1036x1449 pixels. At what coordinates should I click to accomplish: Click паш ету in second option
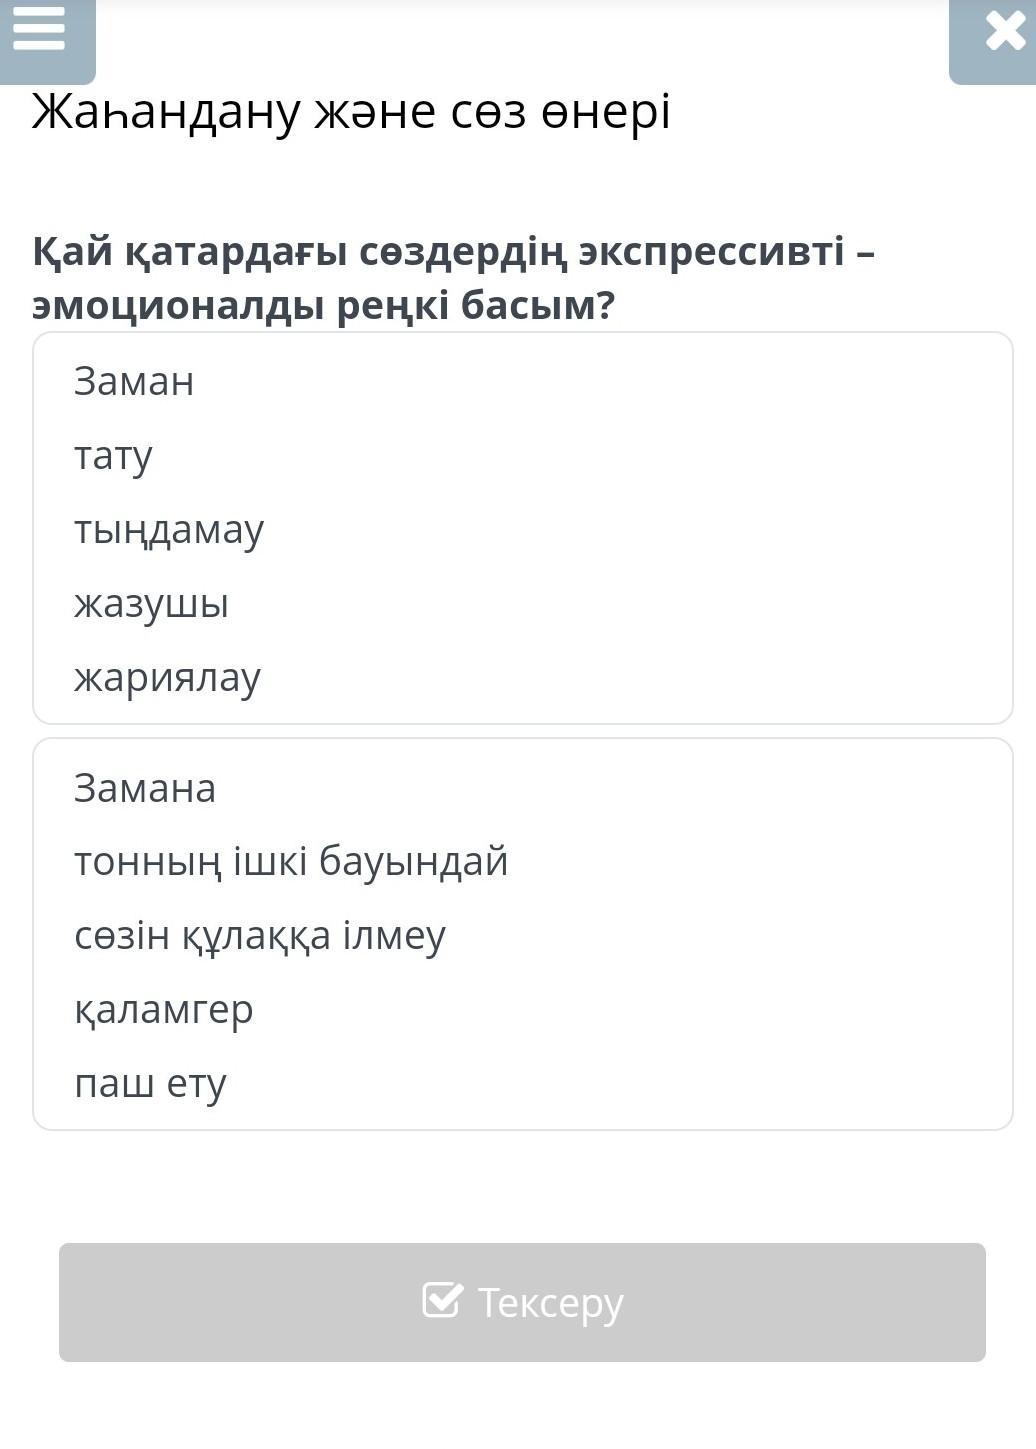[150, 1084]
